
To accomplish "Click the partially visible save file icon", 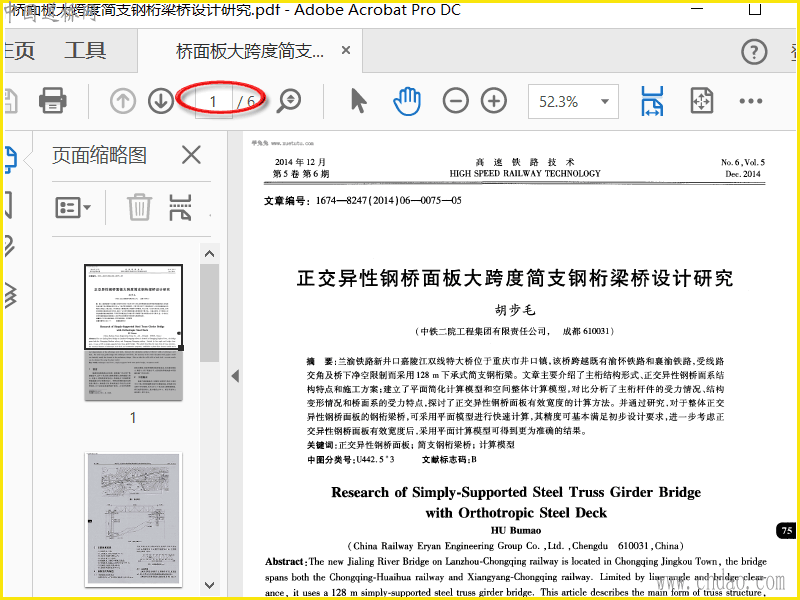I will click(x=11, y=101).
